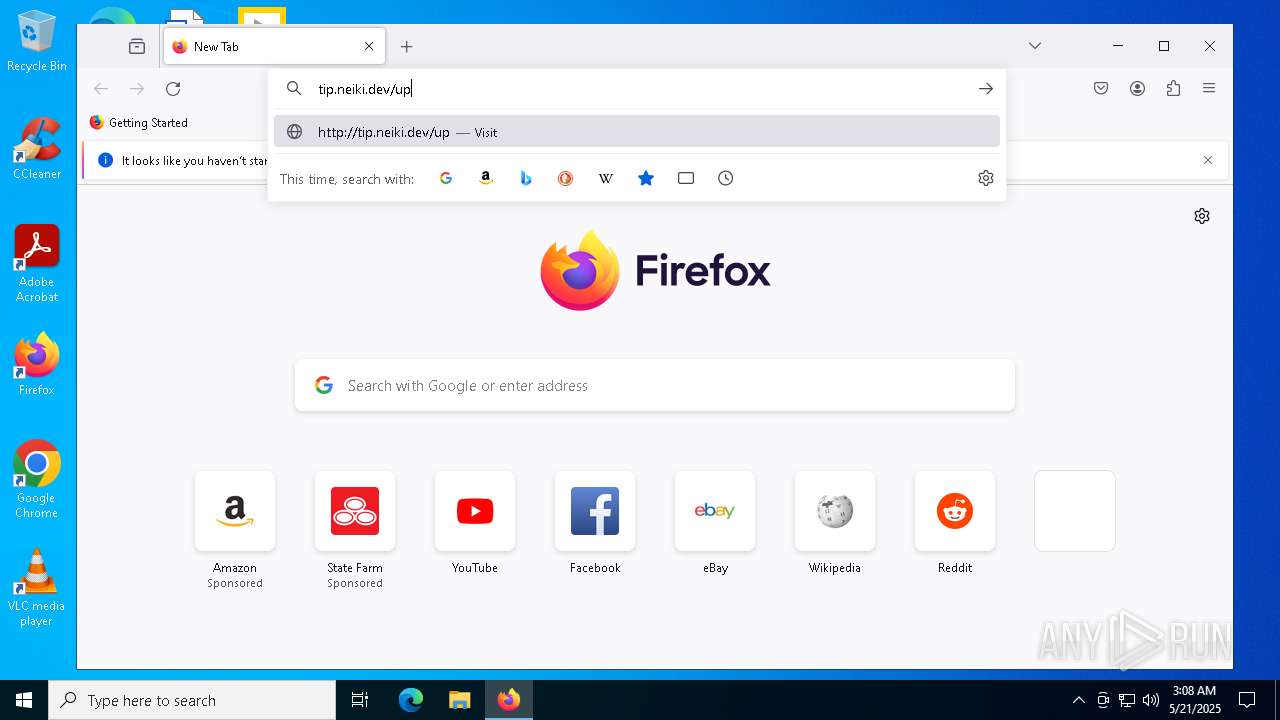Visit http://tip.neiki.dev/up suggestion
This screenshot has height=720, width=1280.
tap(637, 132)
